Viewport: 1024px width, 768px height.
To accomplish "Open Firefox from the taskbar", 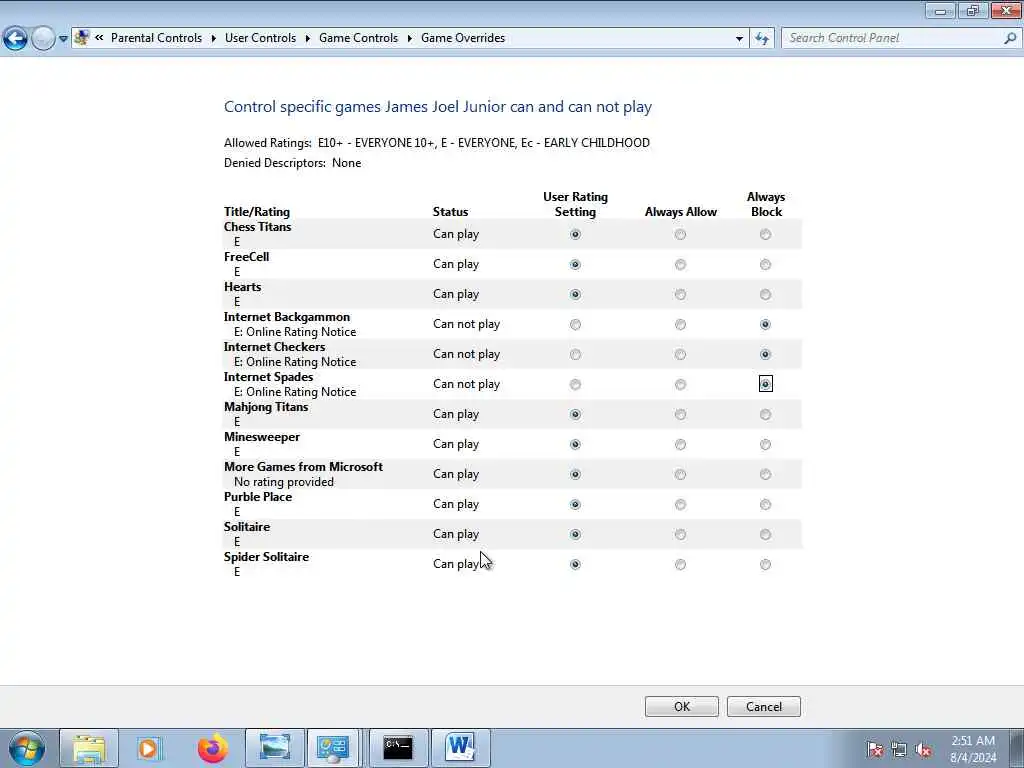I will point(213,748).
